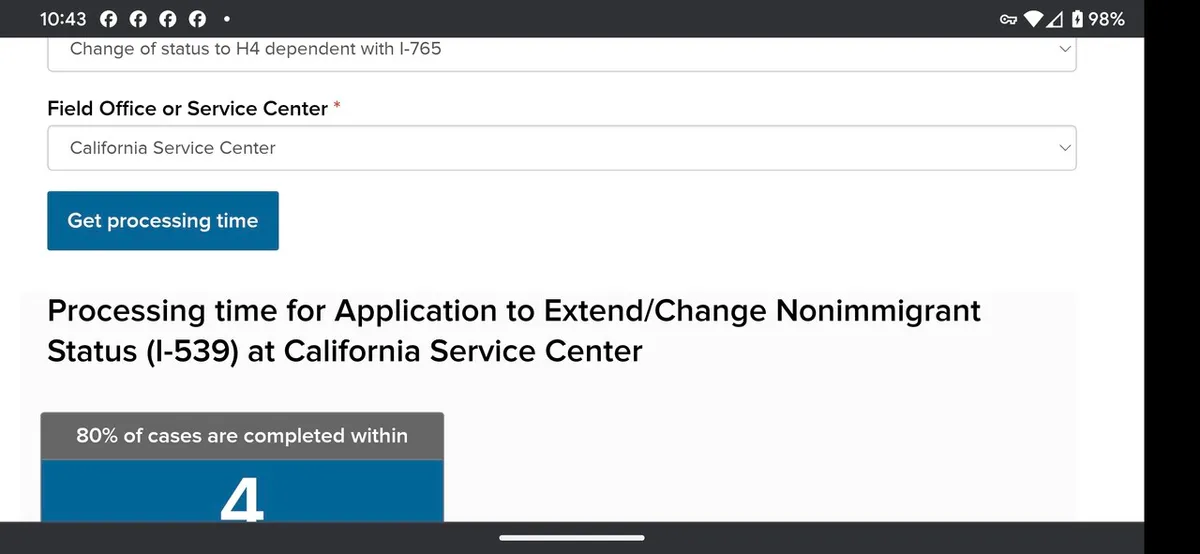
Task: Click the chevron on the form category dropdown
Action: [x=1064, y=50]
